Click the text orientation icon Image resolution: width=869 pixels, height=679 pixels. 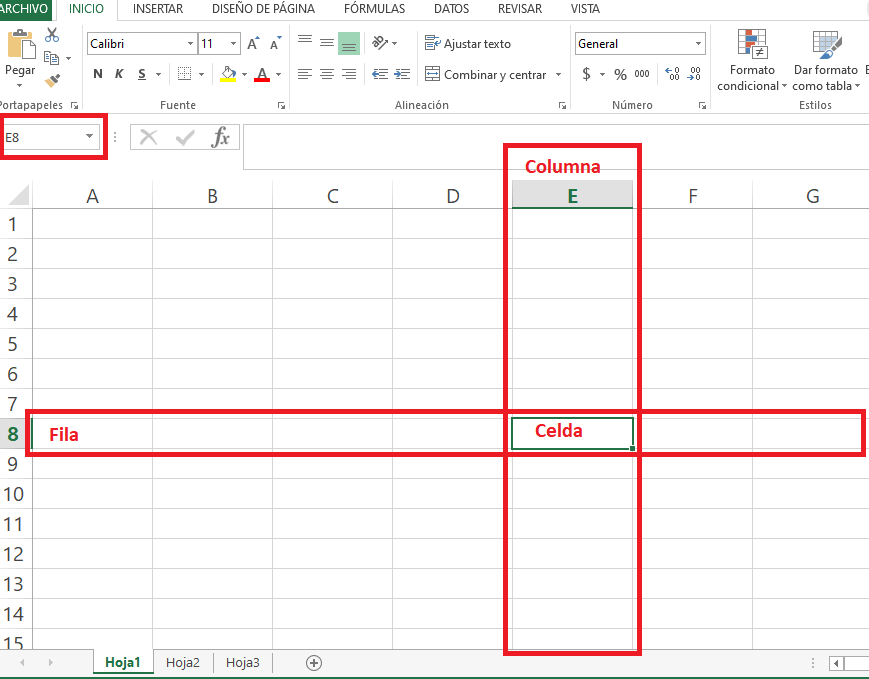click(380, 43)
